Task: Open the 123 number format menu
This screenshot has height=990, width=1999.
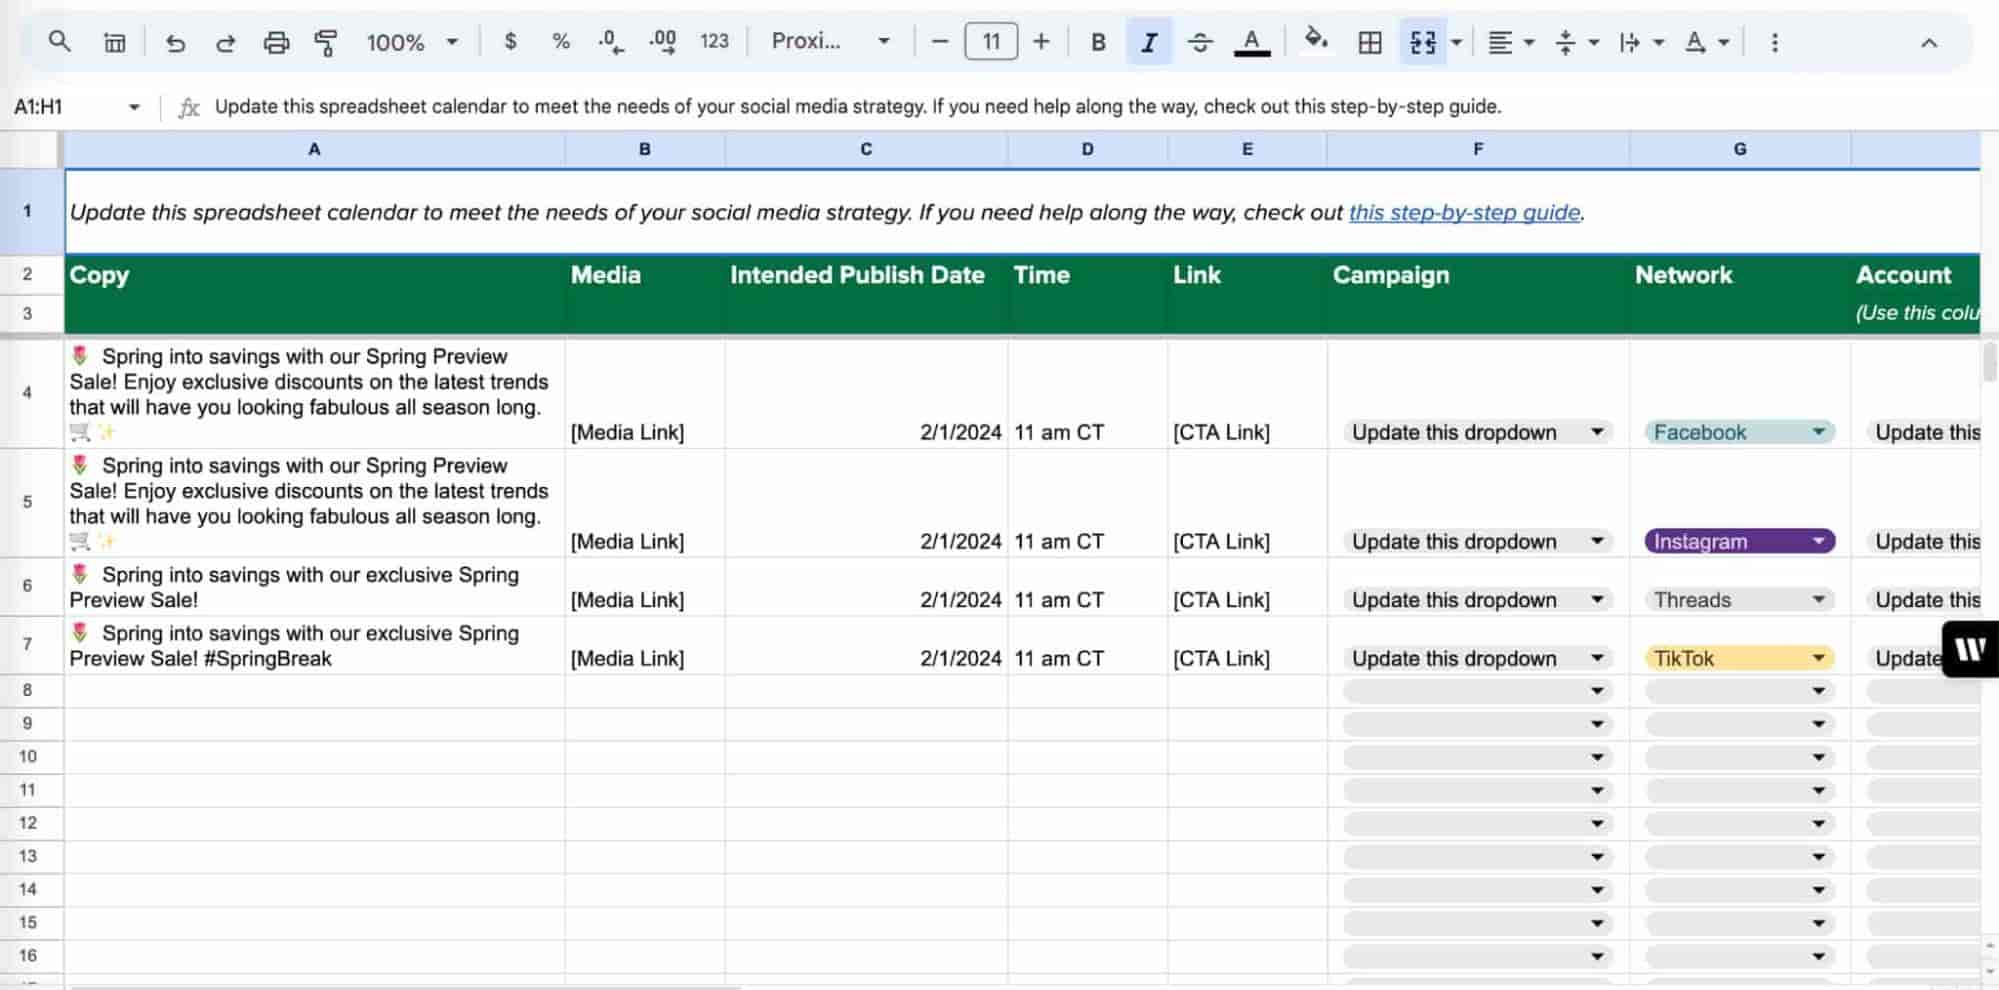Action: [x=714, y=42]
